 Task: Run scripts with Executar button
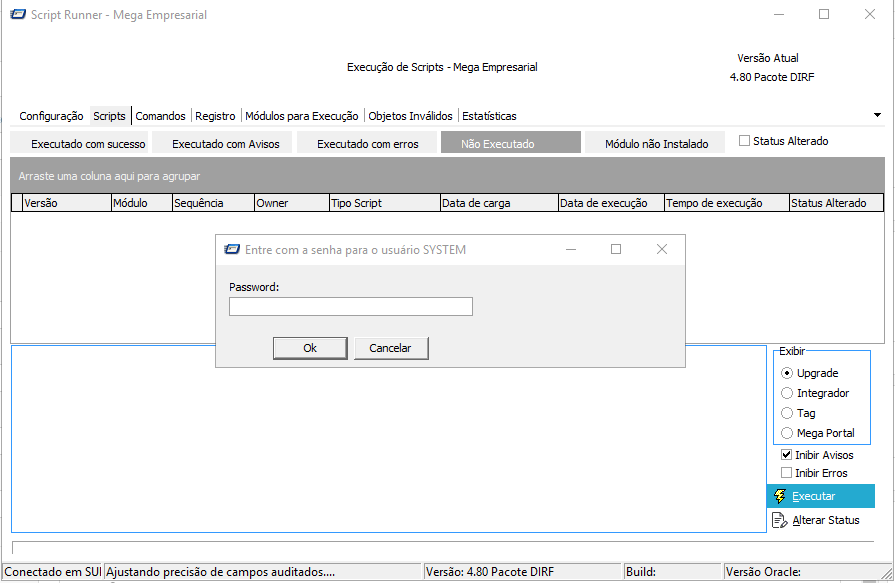[x=820, y=496]
